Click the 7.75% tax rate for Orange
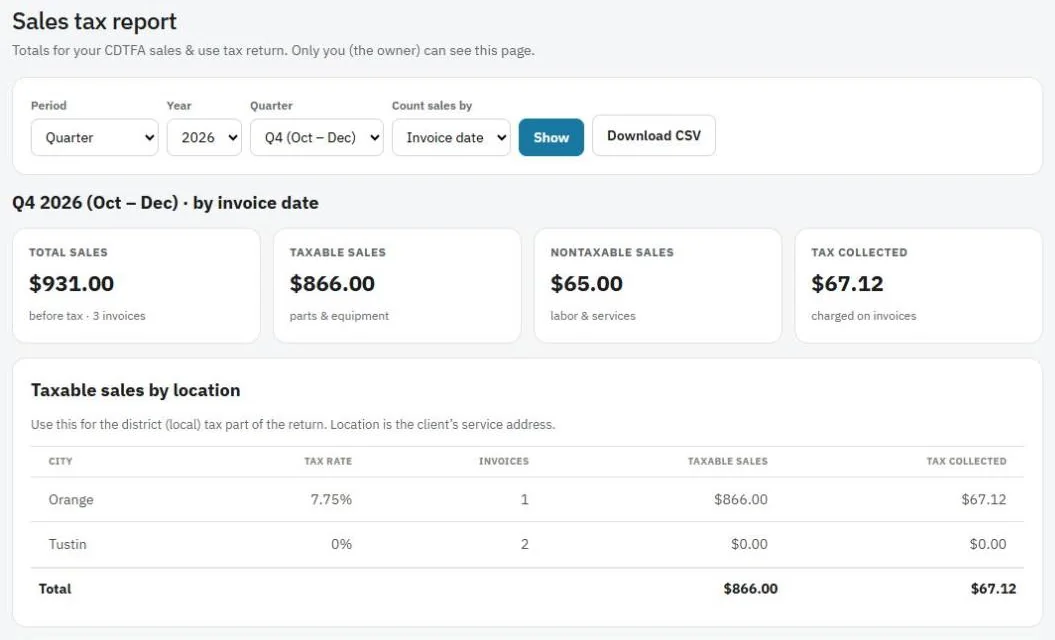 331,499
